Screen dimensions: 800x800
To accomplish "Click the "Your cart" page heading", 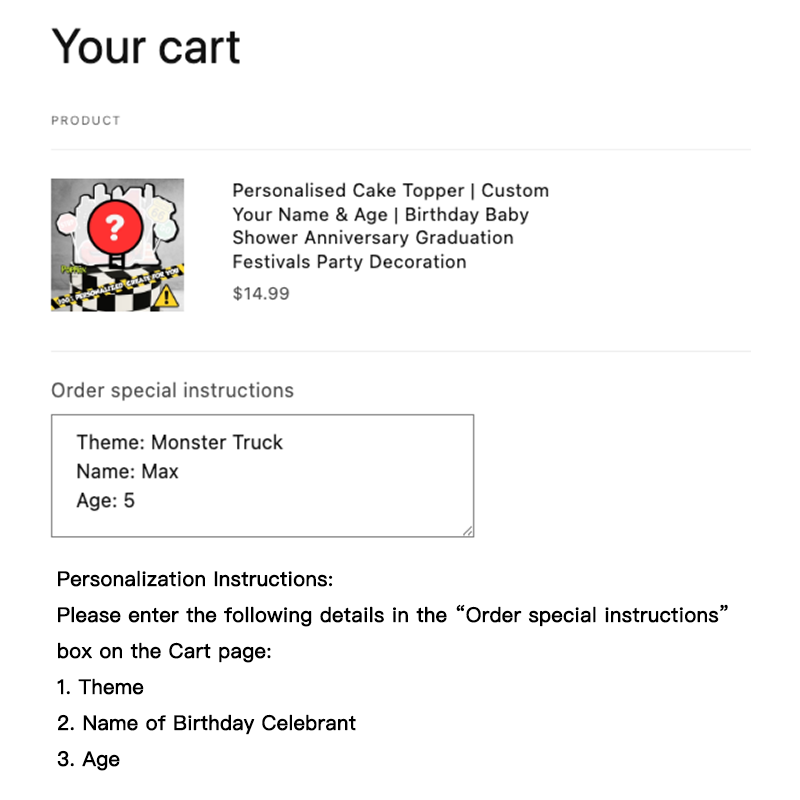I will 146,47.
